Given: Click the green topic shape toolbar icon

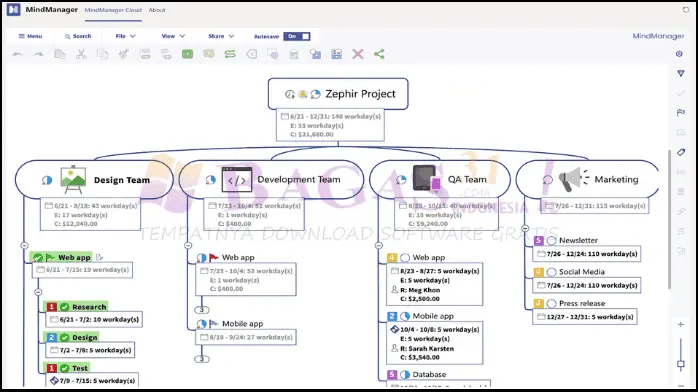Looking at the screenshot, I should click(x=187, y=54).
